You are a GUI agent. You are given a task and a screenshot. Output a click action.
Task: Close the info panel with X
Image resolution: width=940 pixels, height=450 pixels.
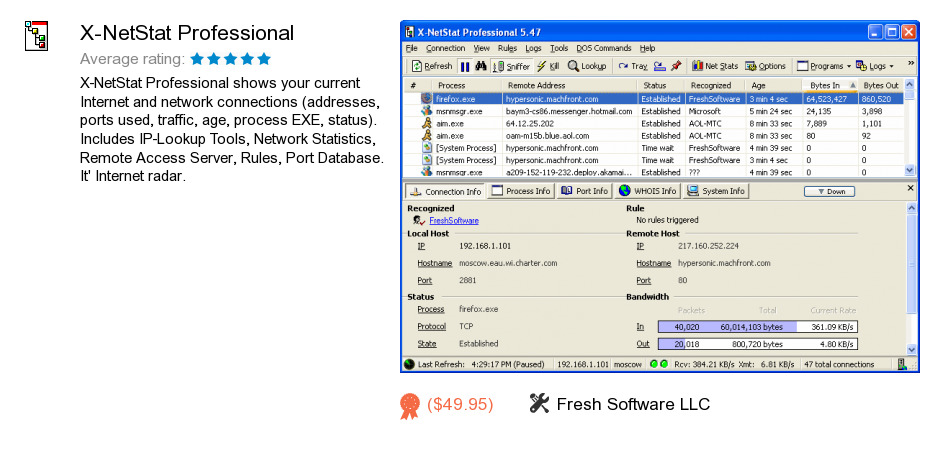(911, 188)
